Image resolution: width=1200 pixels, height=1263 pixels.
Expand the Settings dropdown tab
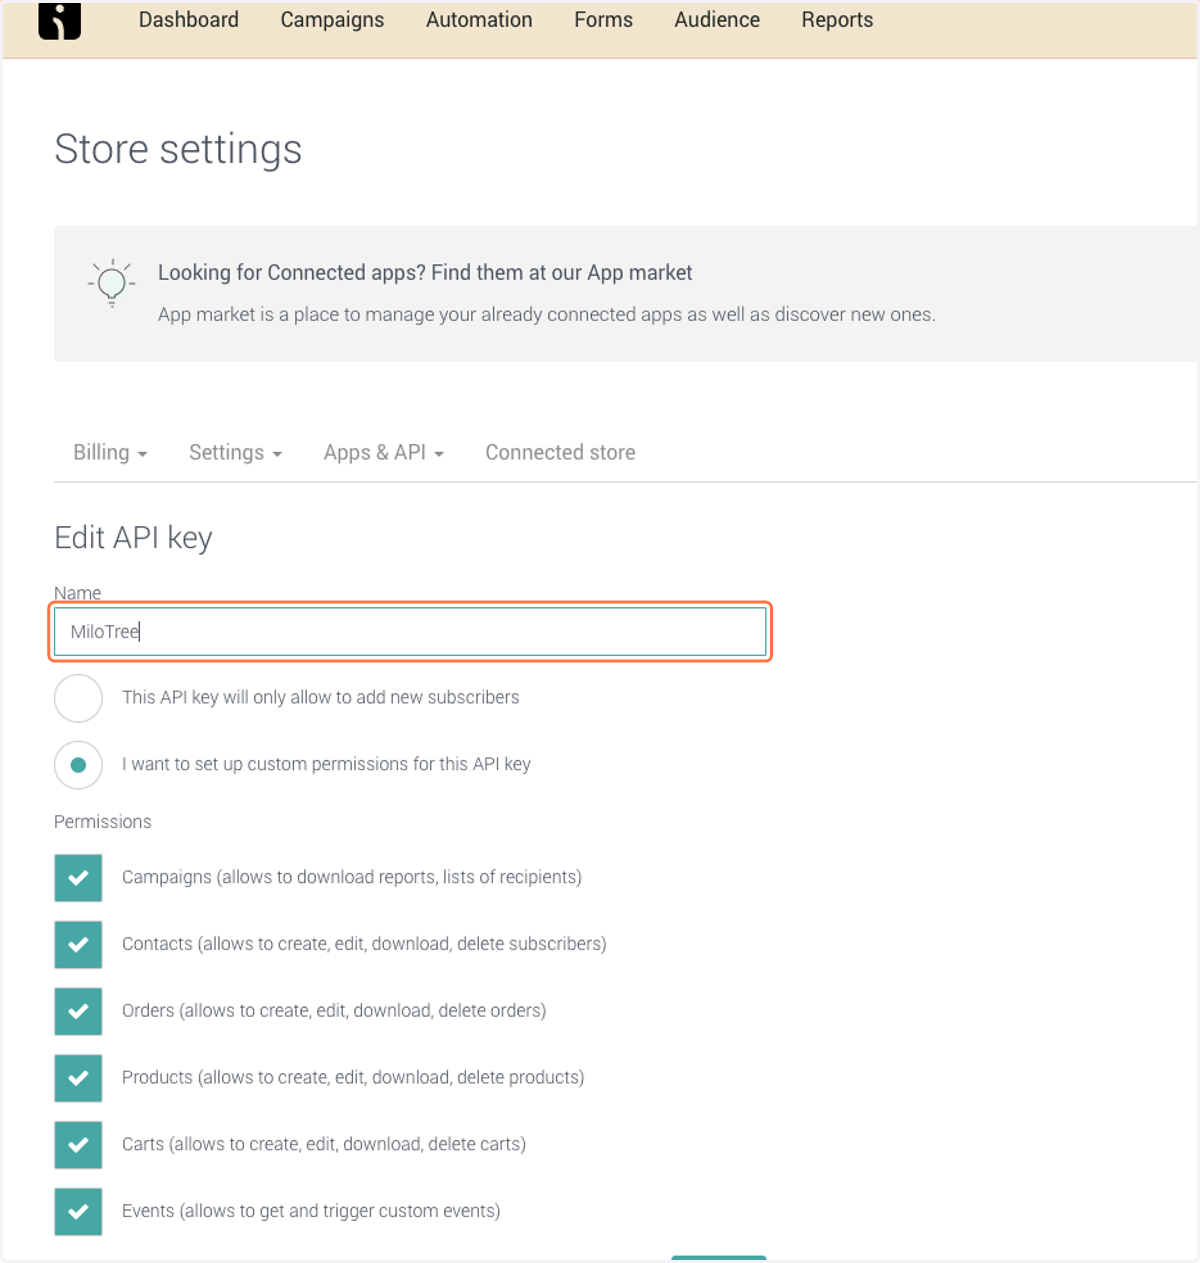[x=235, y=452]
